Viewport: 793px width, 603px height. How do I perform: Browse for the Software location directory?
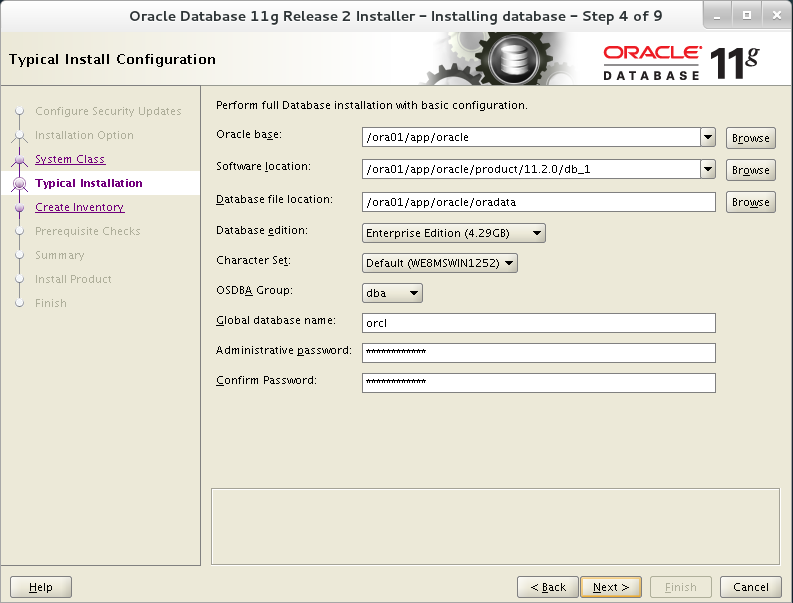750,170
